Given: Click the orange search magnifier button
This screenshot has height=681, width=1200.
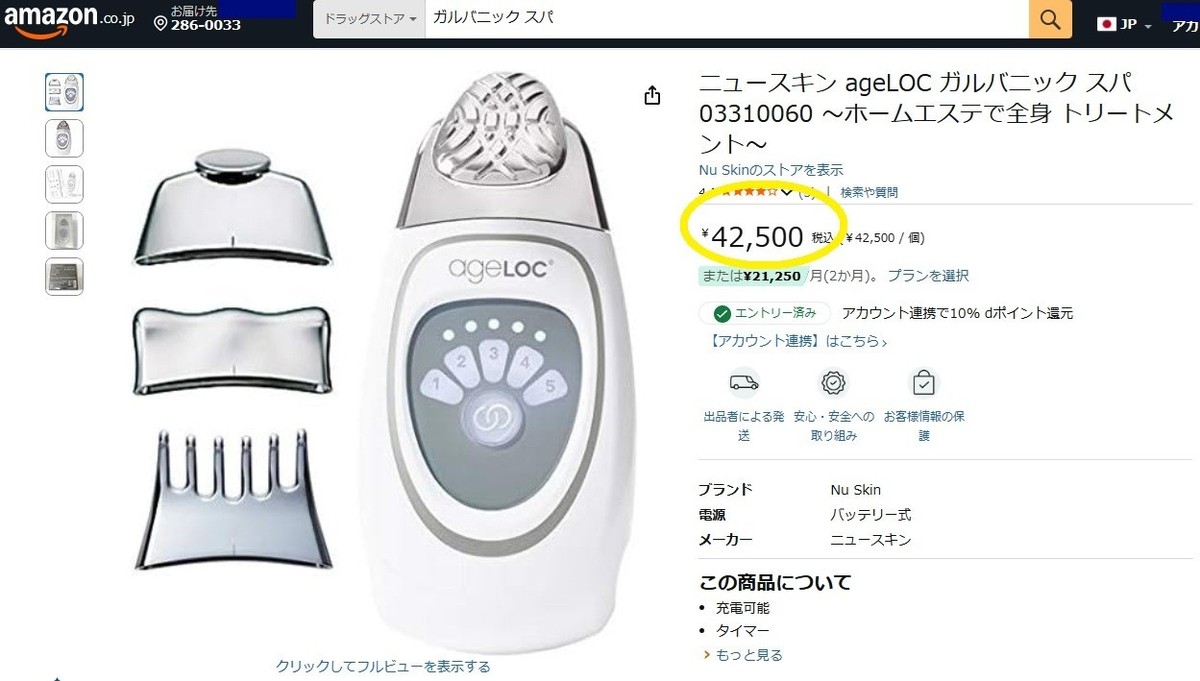Looking at the screenshot, I should tap(1050, 19).
